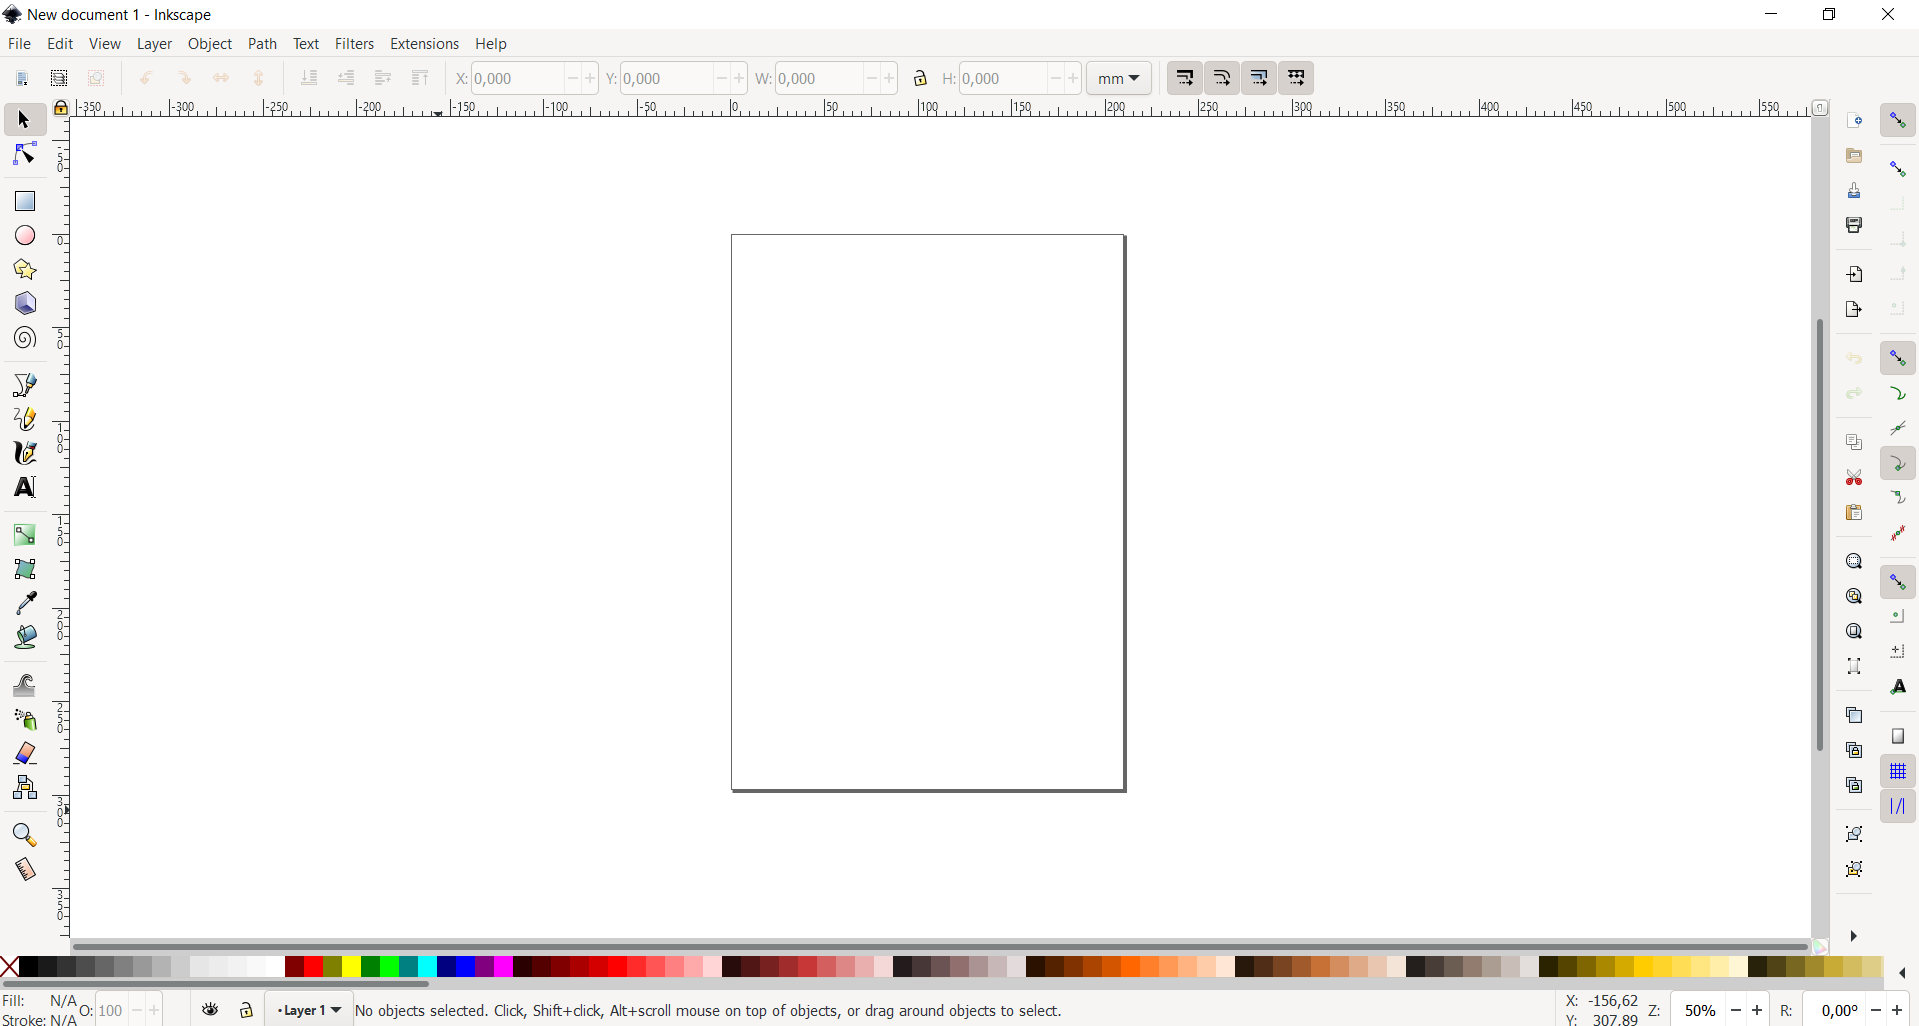
Task: Open the Layer 1 selector dropdown
Action: (x=309, y=1010)
